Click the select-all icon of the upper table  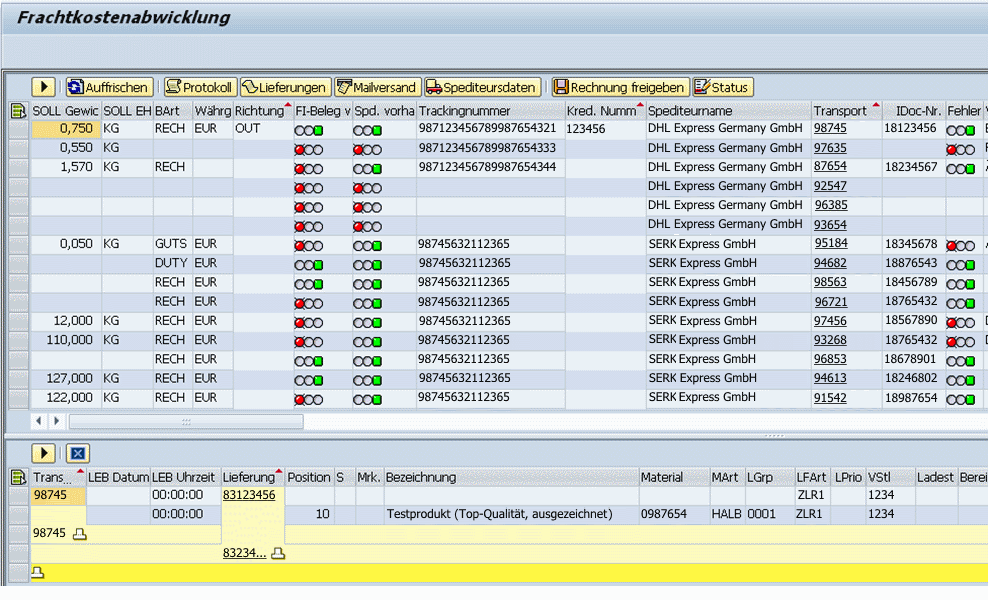click(18, 111)
